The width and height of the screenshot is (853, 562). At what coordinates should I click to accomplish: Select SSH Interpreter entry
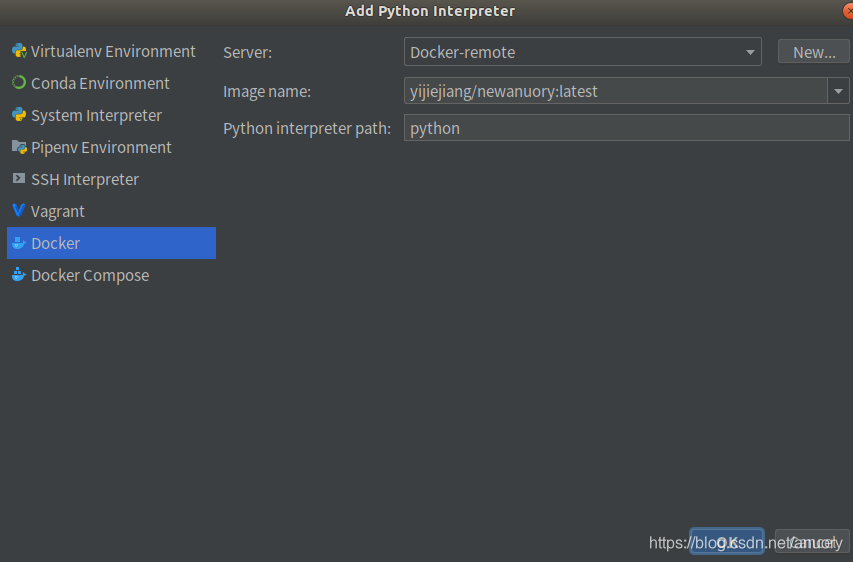[112, 180]
